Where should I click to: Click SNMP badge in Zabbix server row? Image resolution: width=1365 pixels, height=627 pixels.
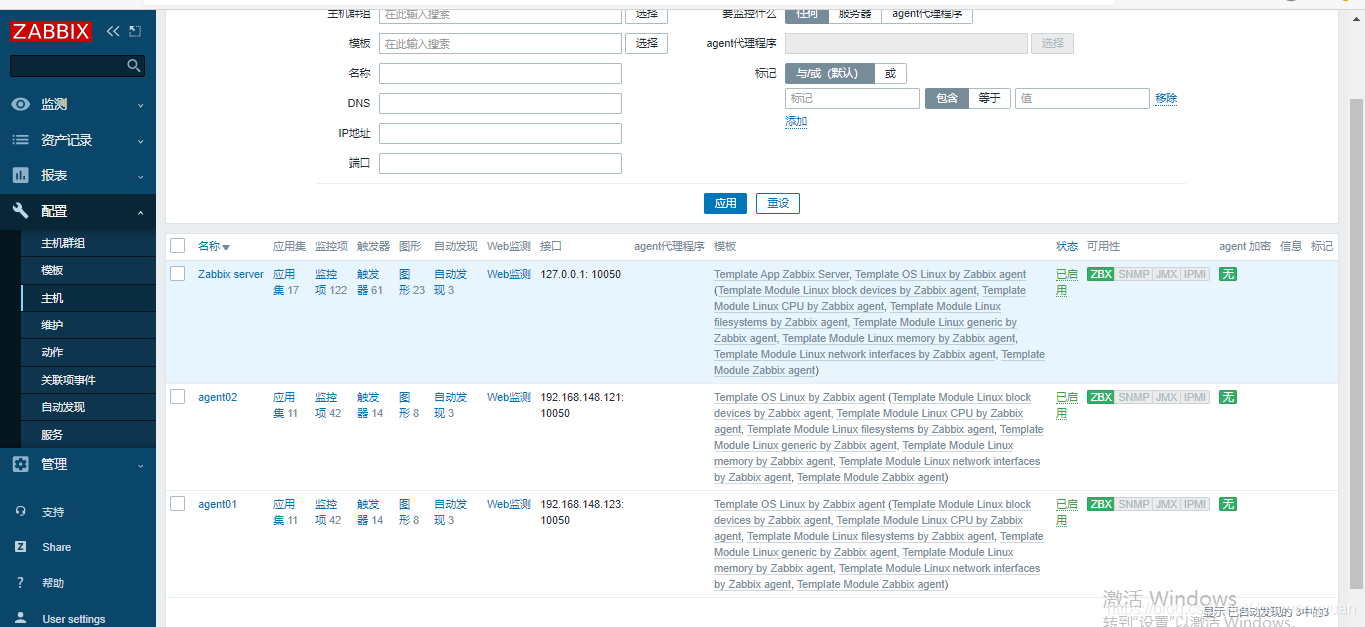1133,274
